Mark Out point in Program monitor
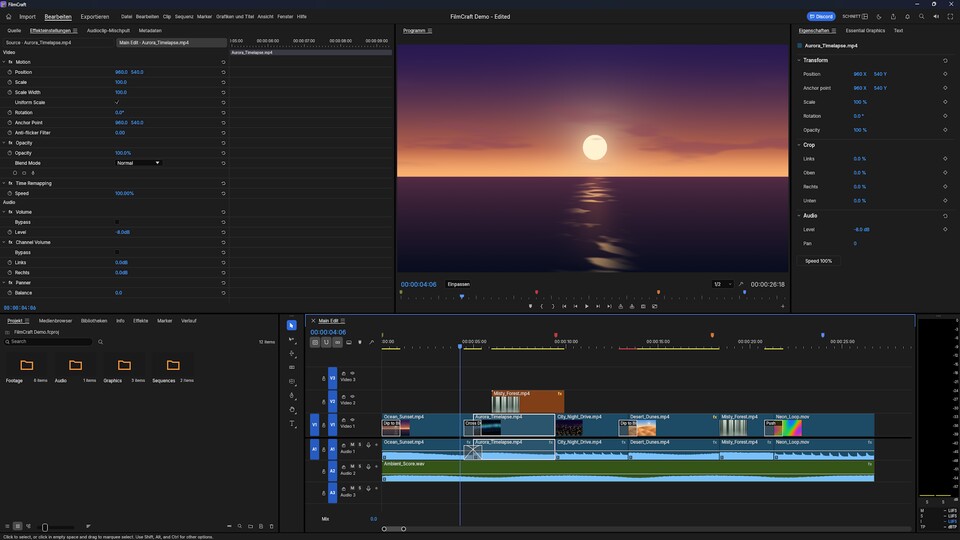 click(553, 306)
